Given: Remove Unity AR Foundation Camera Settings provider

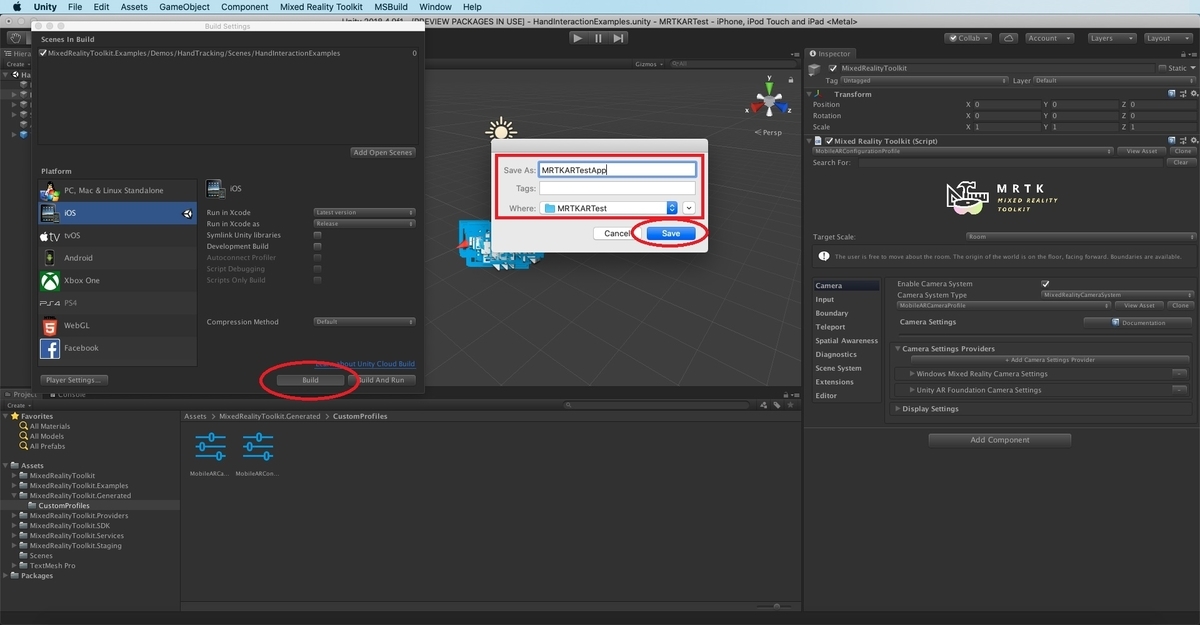Looking at the screenshot, I should coord(1180,390).
